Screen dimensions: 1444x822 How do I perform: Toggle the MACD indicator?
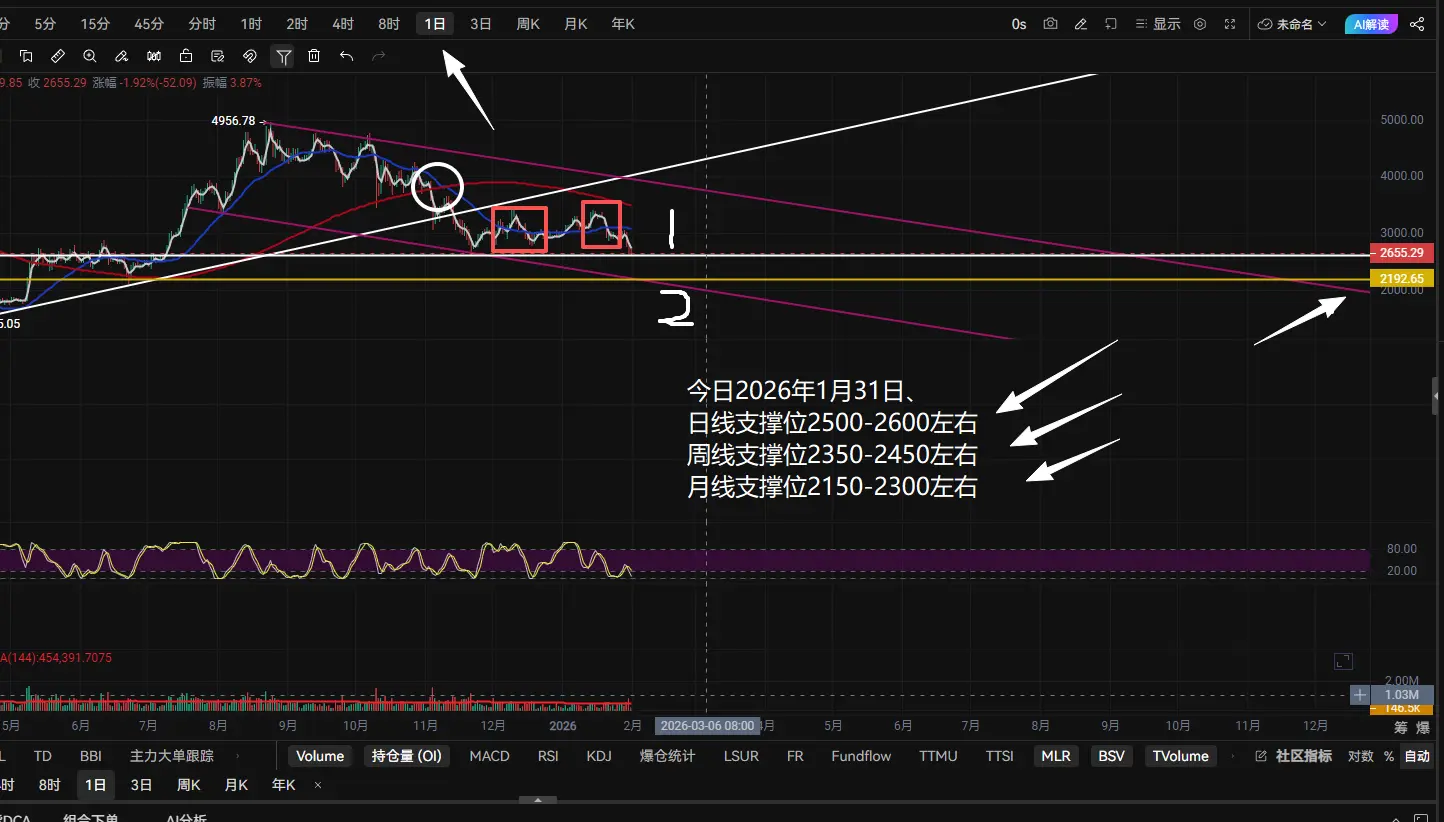click(490, 756)
